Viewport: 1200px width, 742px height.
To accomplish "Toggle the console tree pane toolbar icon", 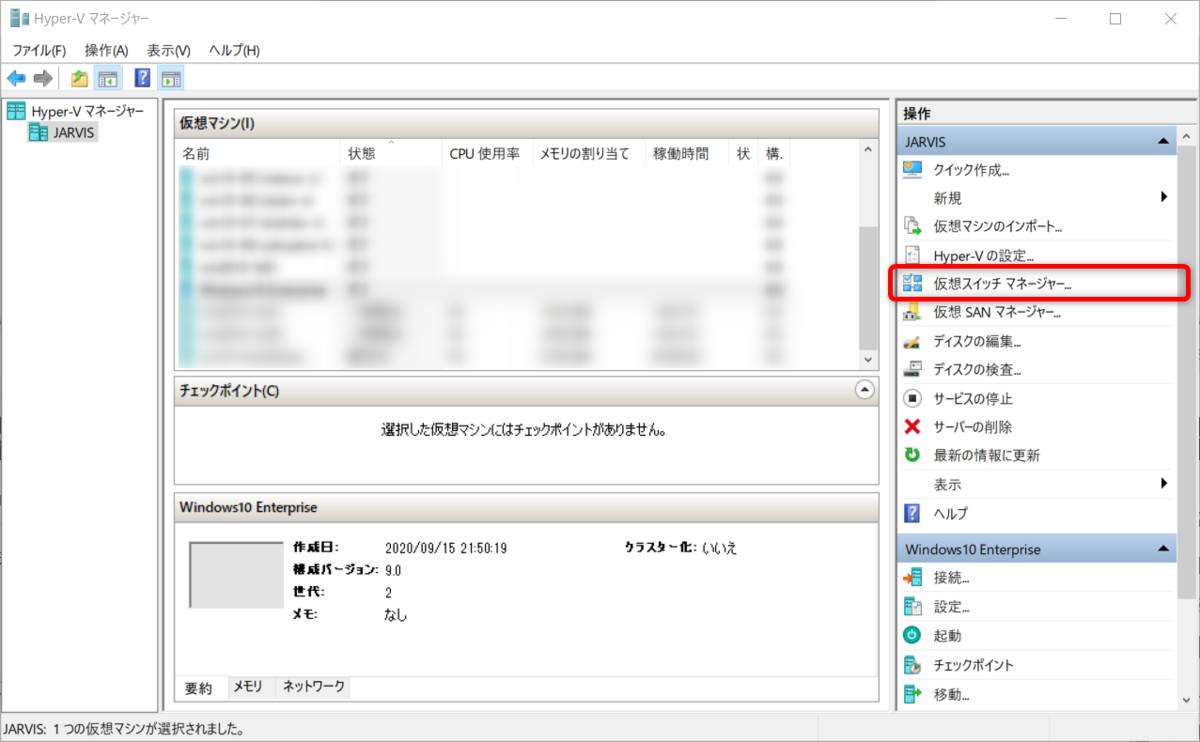I will click(107, 78).
